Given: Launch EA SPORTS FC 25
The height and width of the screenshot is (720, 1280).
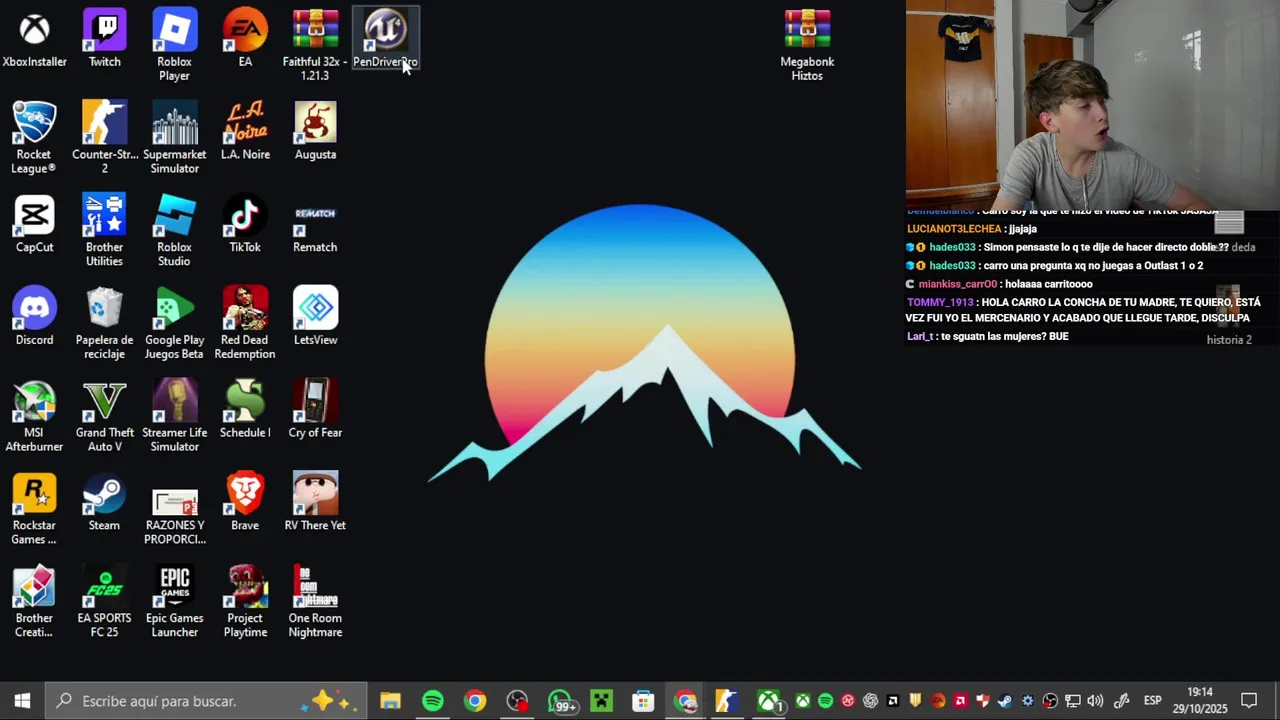Looking at the screenshot, I should pos(104,602).
